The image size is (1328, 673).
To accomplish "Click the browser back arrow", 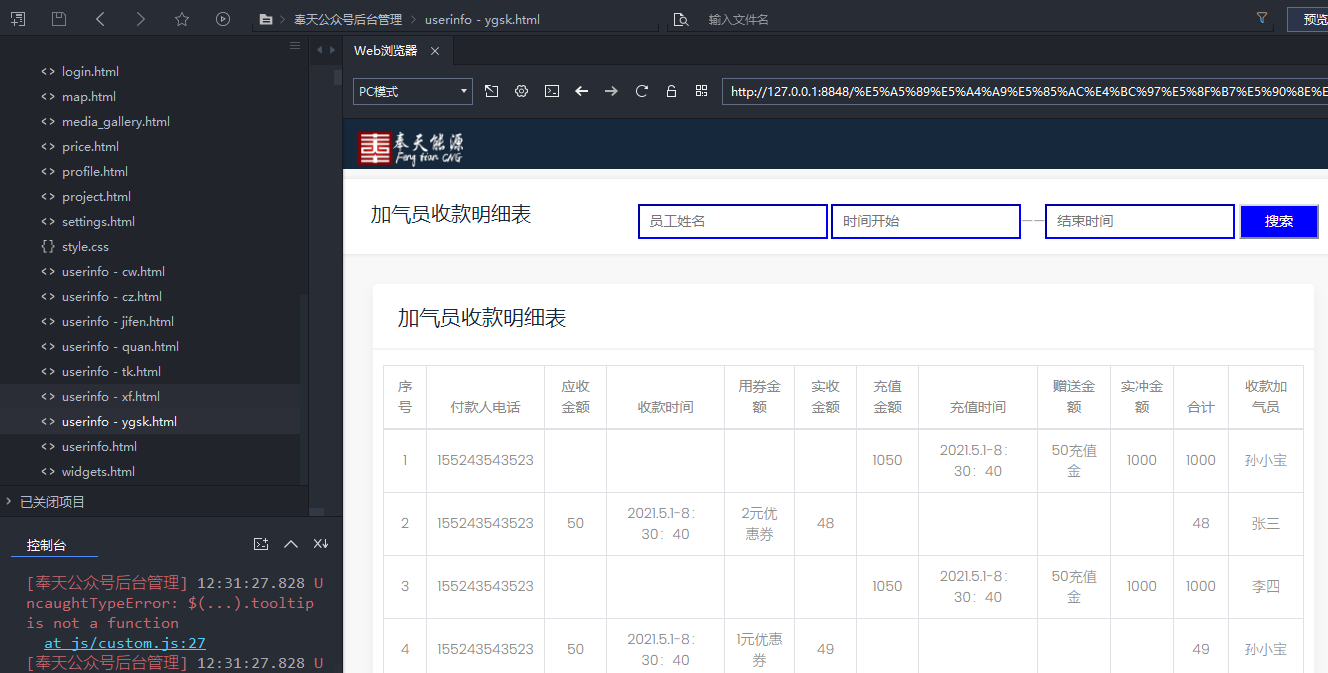I will coord(581,91).
